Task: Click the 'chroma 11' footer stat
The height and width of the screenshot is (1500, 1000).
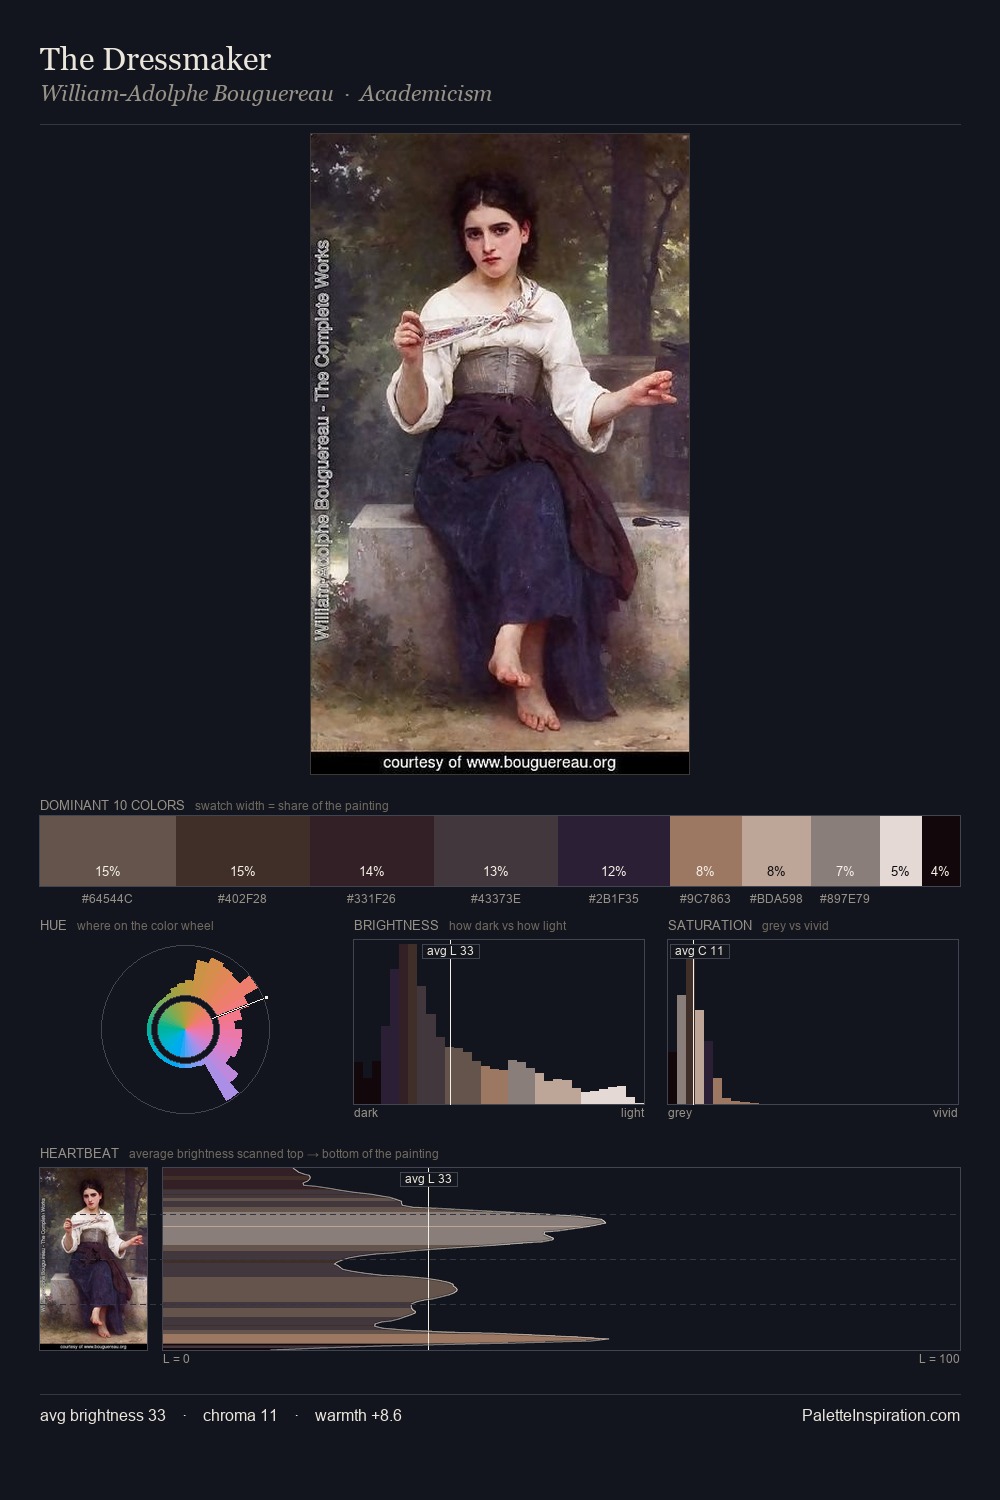Action: (x=240, y=1416)
